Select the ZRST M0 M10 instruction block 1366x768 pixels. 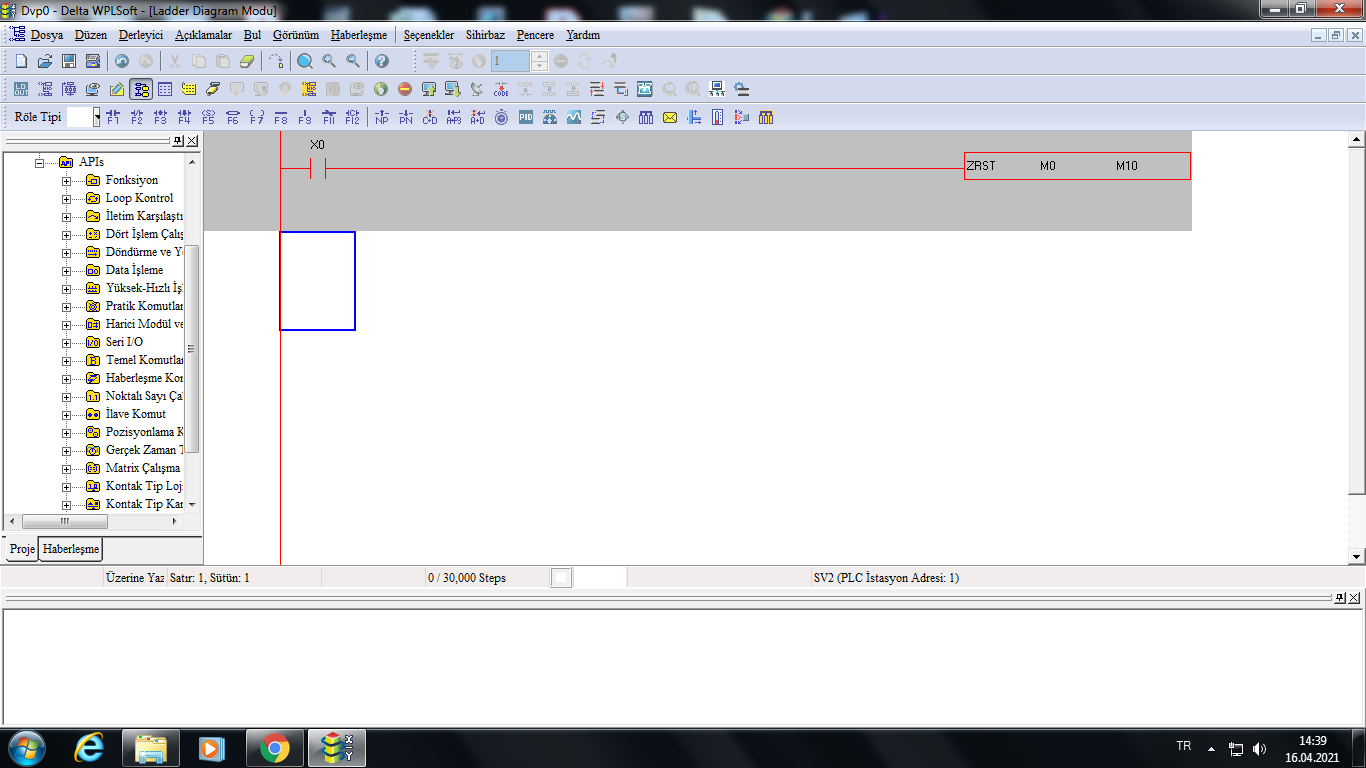[1077, 166]
